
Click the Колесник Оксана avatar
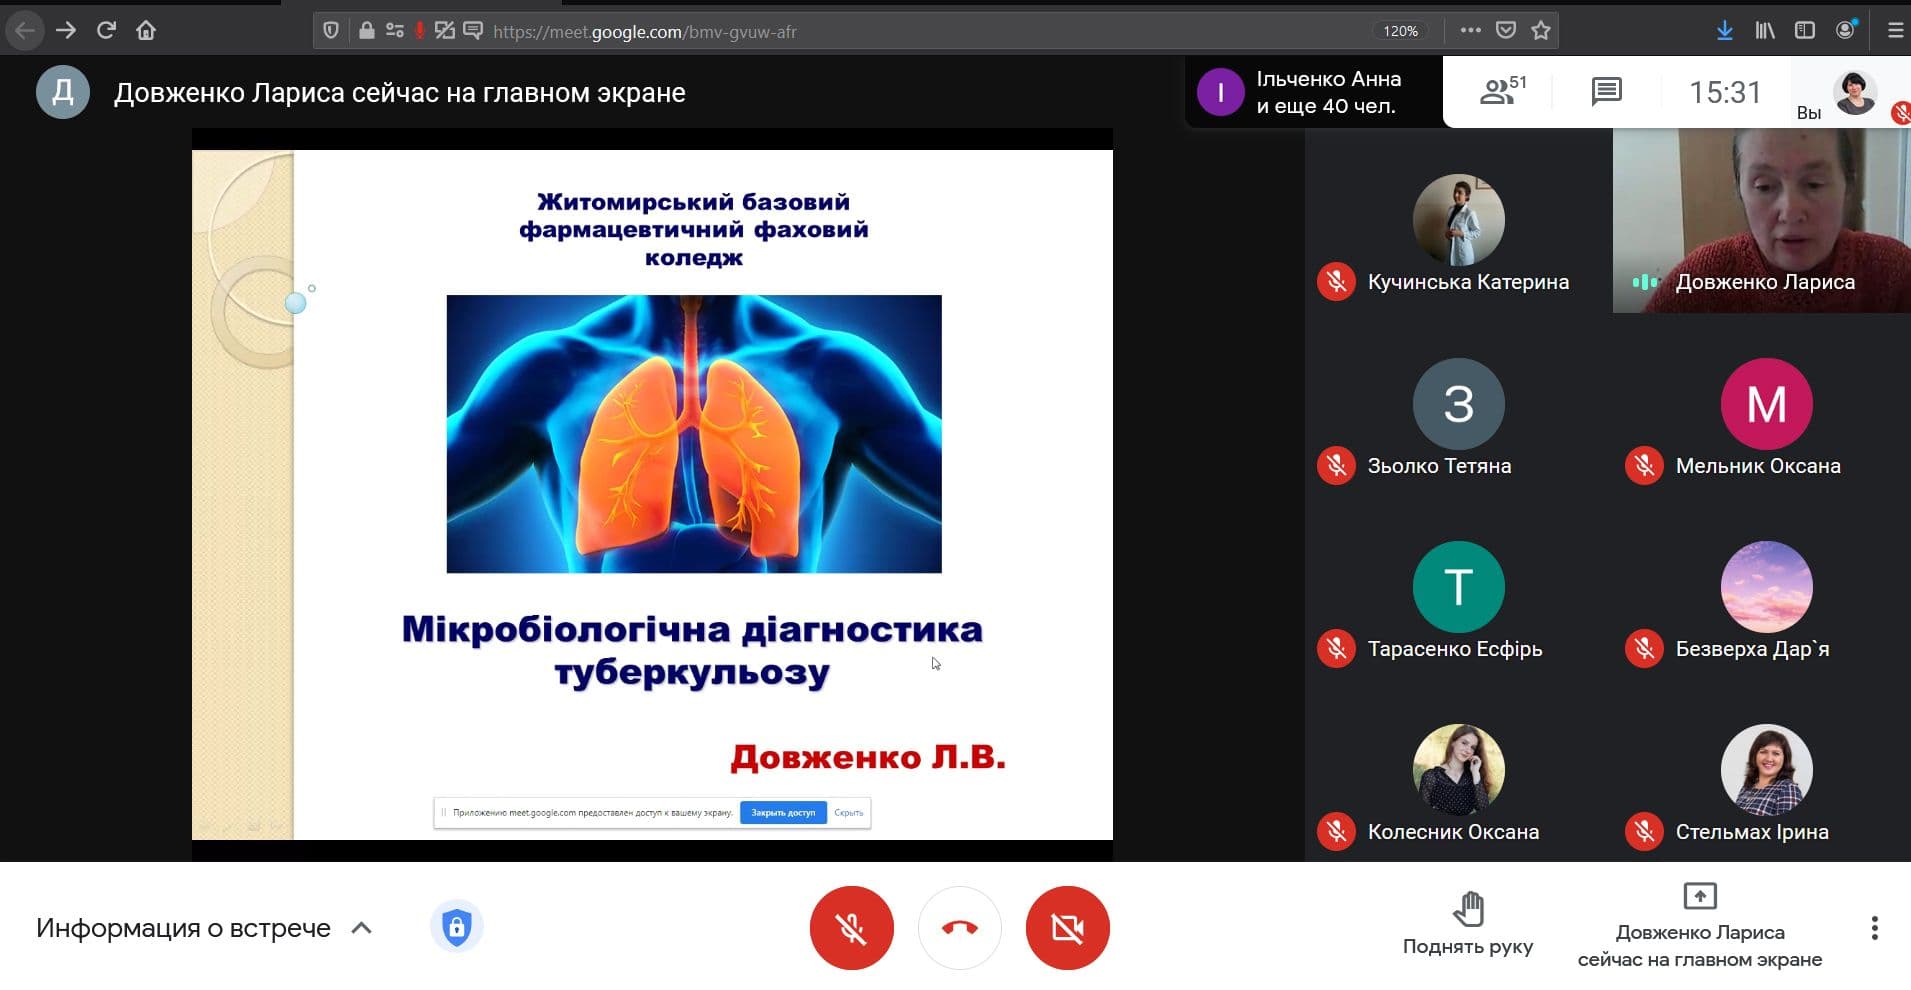[1458, 770]
